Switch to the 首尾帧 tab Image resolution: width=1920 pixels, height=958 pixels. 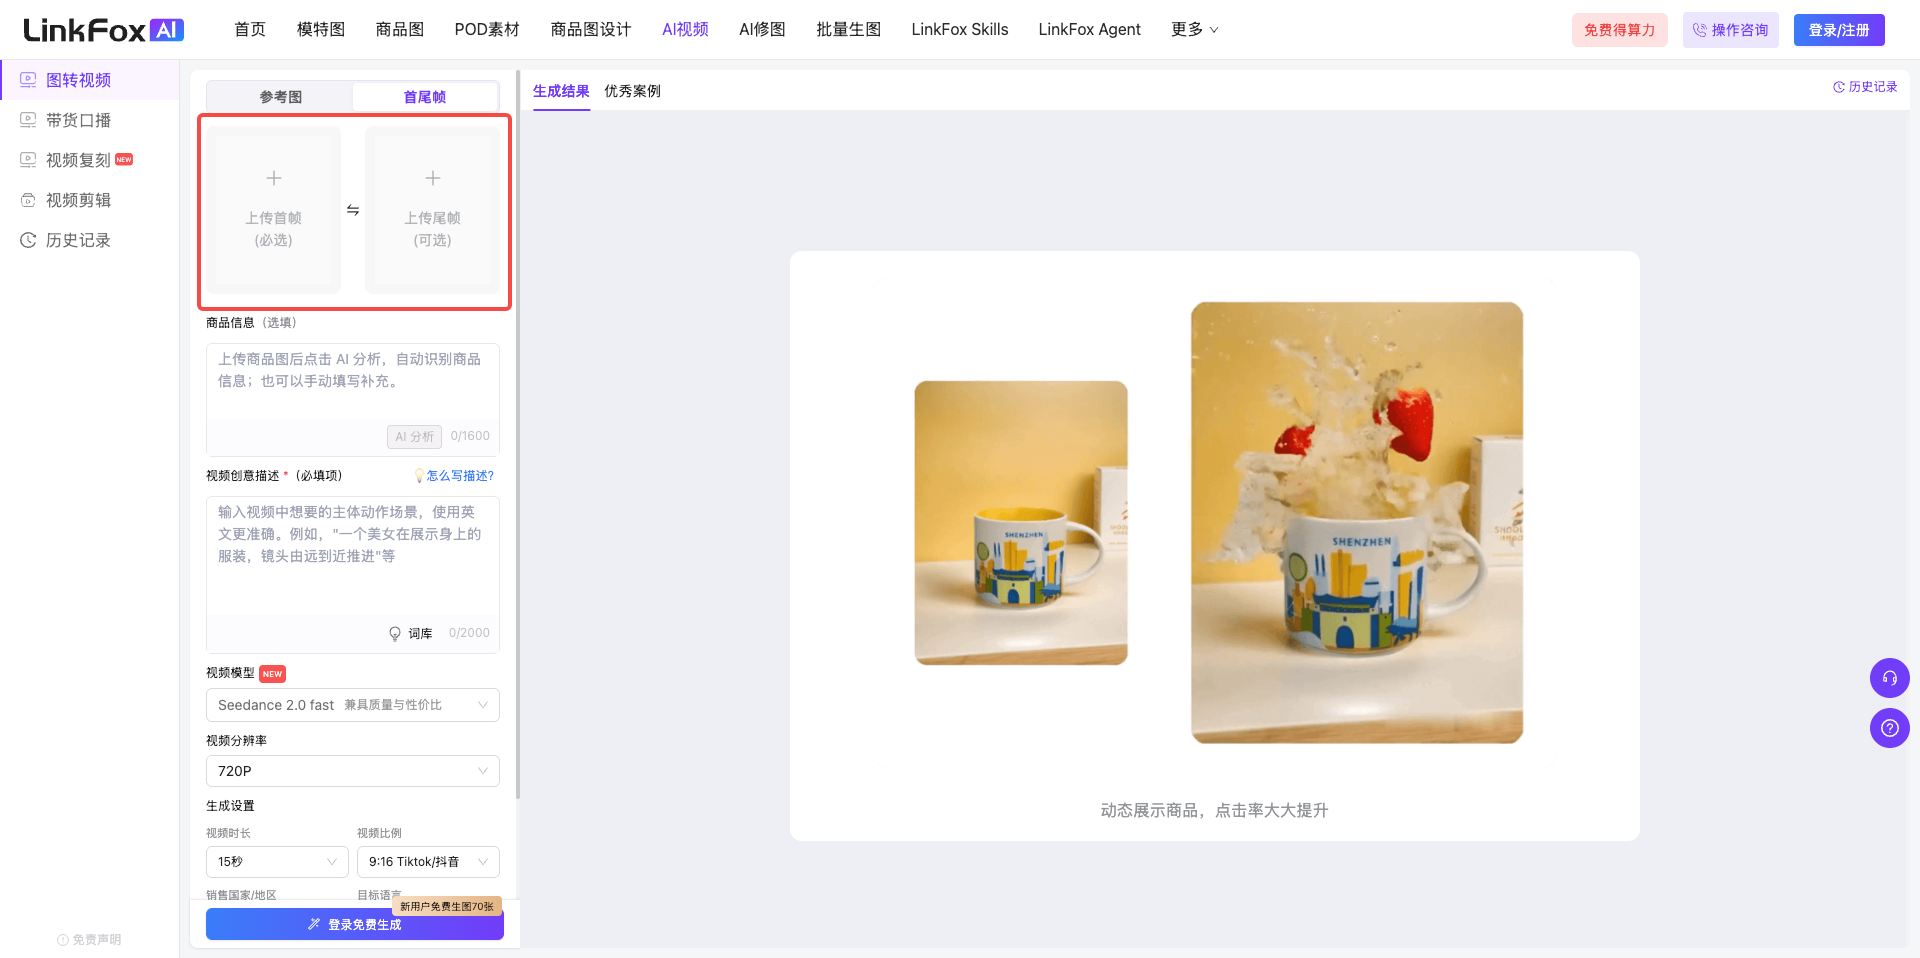click(425, 97)
